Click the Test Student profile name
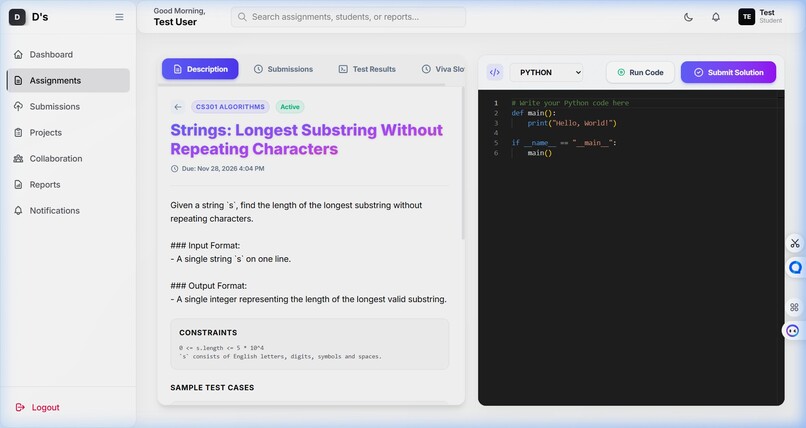Screen dimensions: 806x428 (771, 16)
